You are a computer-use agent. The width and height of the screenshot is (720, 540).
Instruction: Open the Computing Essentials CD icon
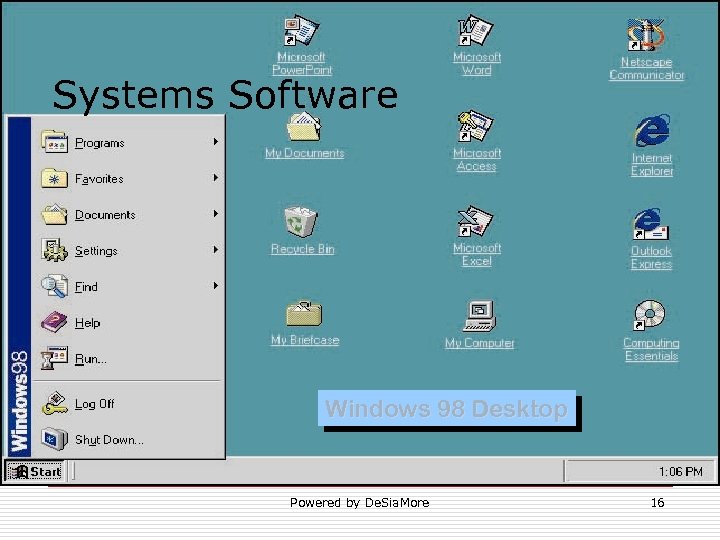(649, 315)
